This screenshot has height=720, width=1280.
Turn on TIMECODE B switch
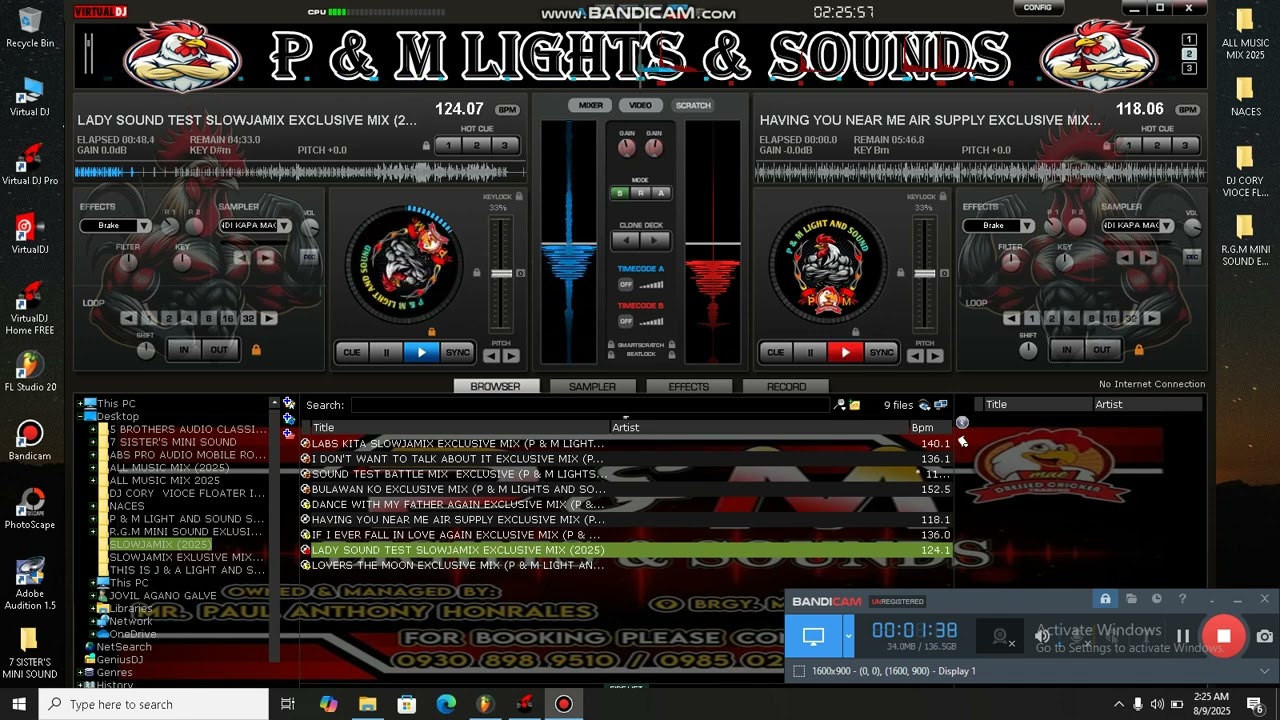pos(626,321)
